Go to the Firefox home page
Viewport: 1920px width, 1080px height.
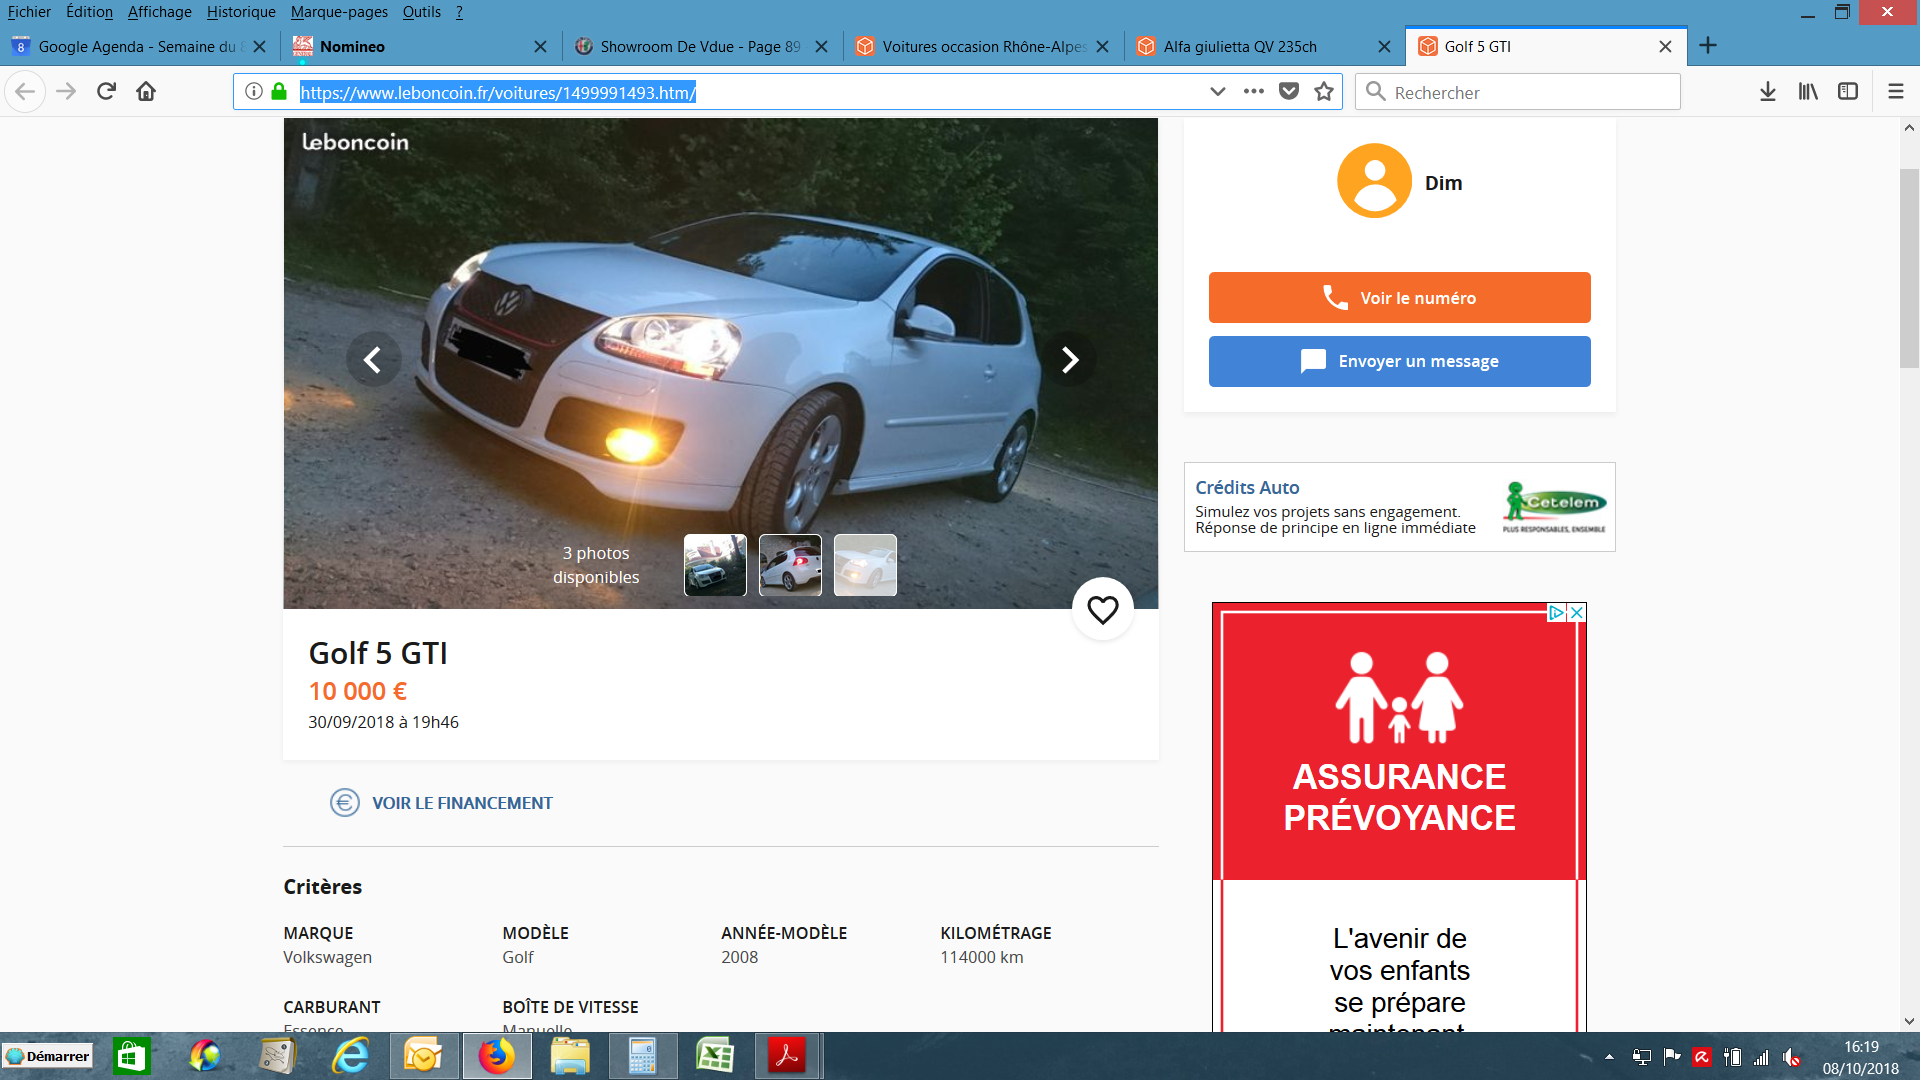(146, 91)
